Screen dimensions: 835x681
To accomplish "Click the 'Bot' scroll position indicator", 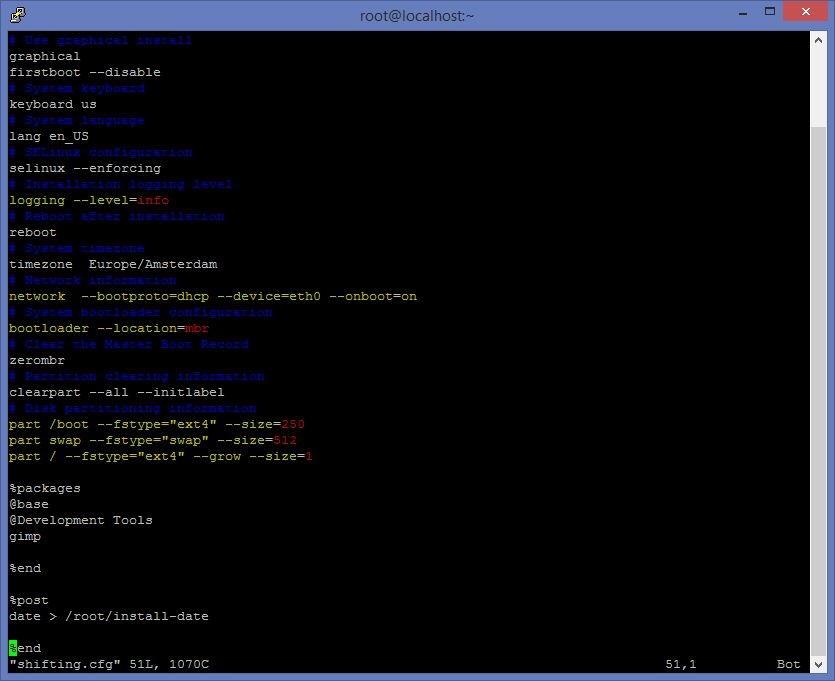I will 788,664.
